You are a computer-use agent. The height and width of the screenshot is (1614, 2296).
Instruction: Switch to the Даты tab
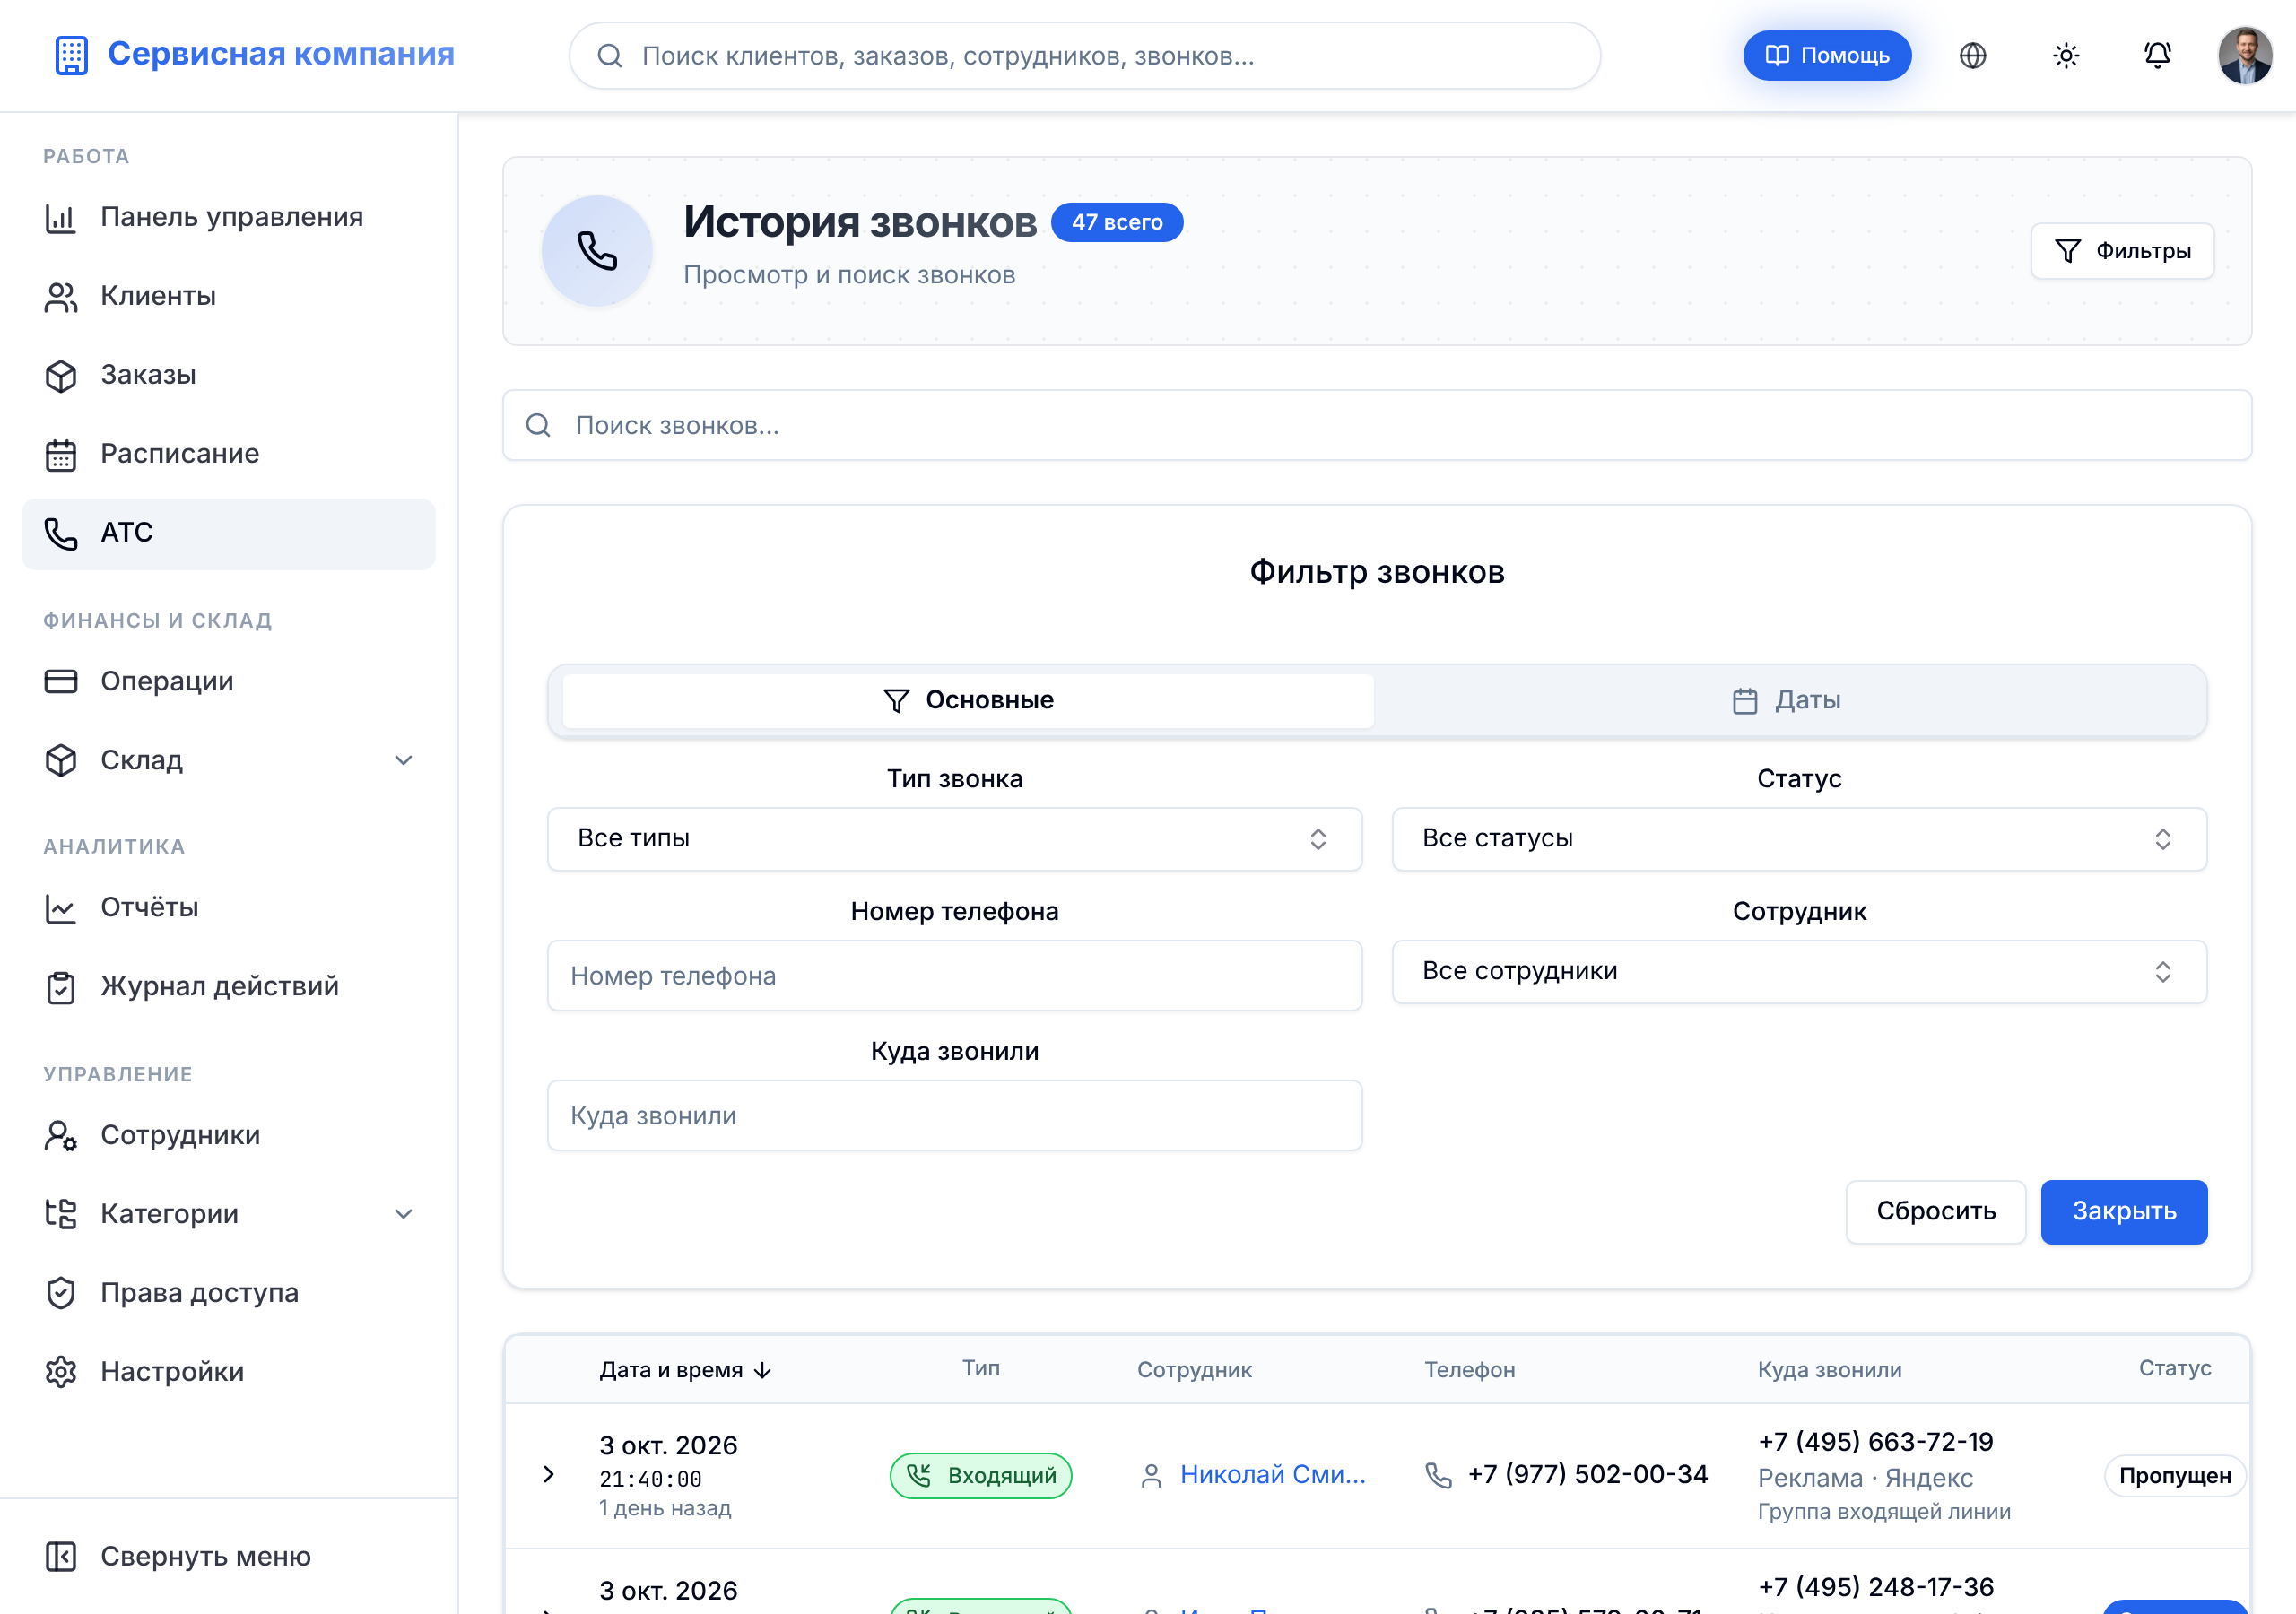point(1788,700)
